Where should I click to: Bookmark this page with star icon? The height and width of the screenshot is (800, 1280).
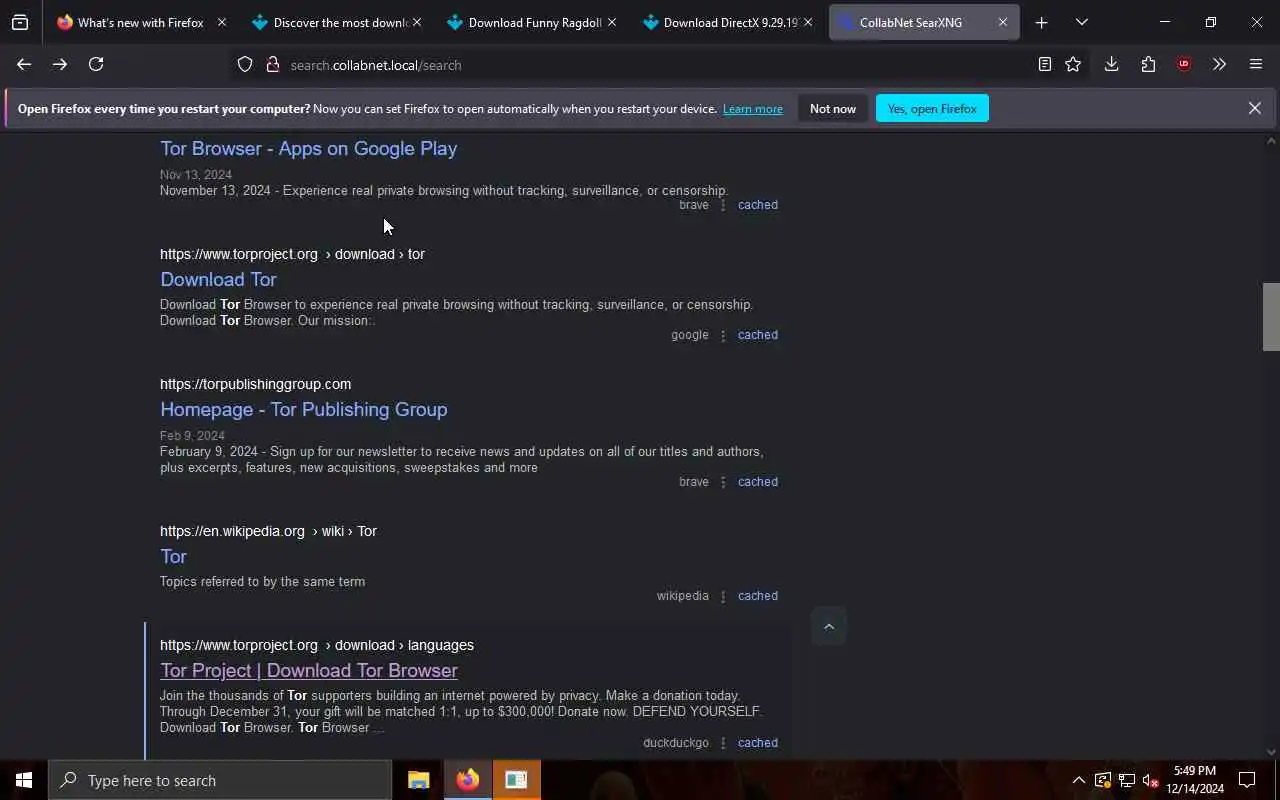(x=1073, y=64)
